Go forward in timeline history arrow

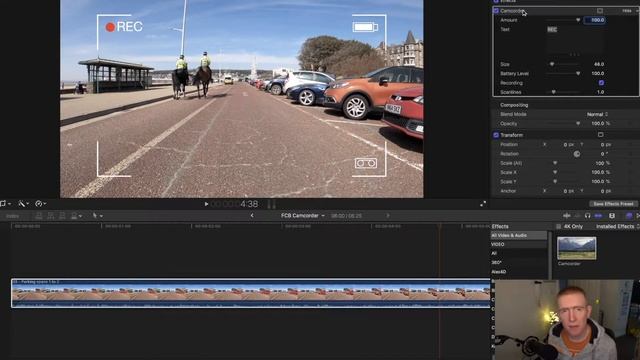point(388,216)
